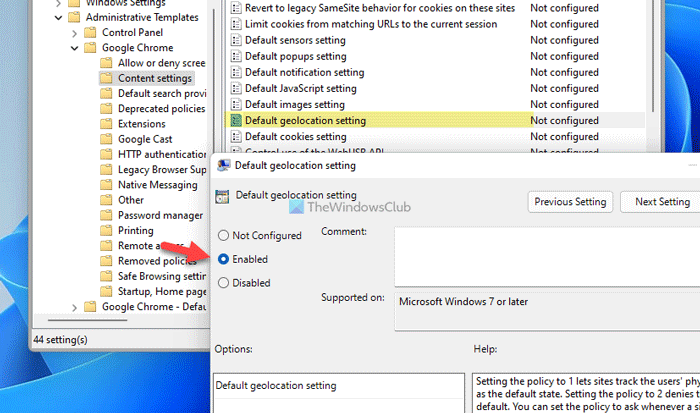Click the Default JavaScript setting policy icon
This screenshot has width=700, height=413.
(236, 88)
